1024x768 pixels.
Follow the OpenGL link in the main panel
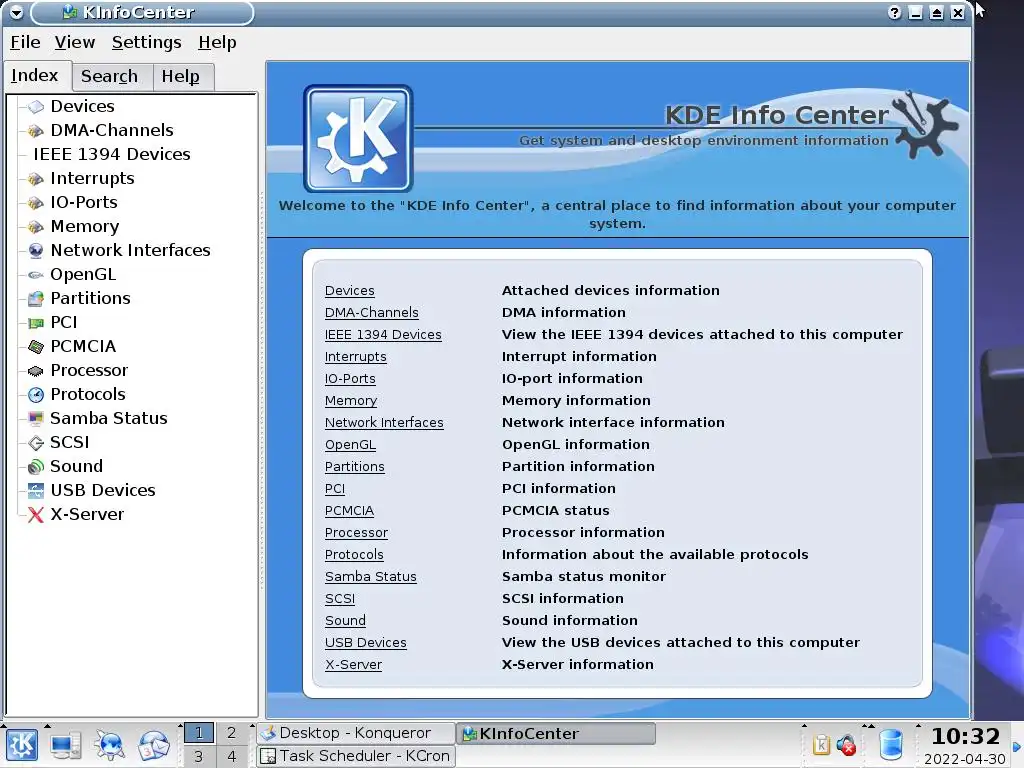pos(350,445)
